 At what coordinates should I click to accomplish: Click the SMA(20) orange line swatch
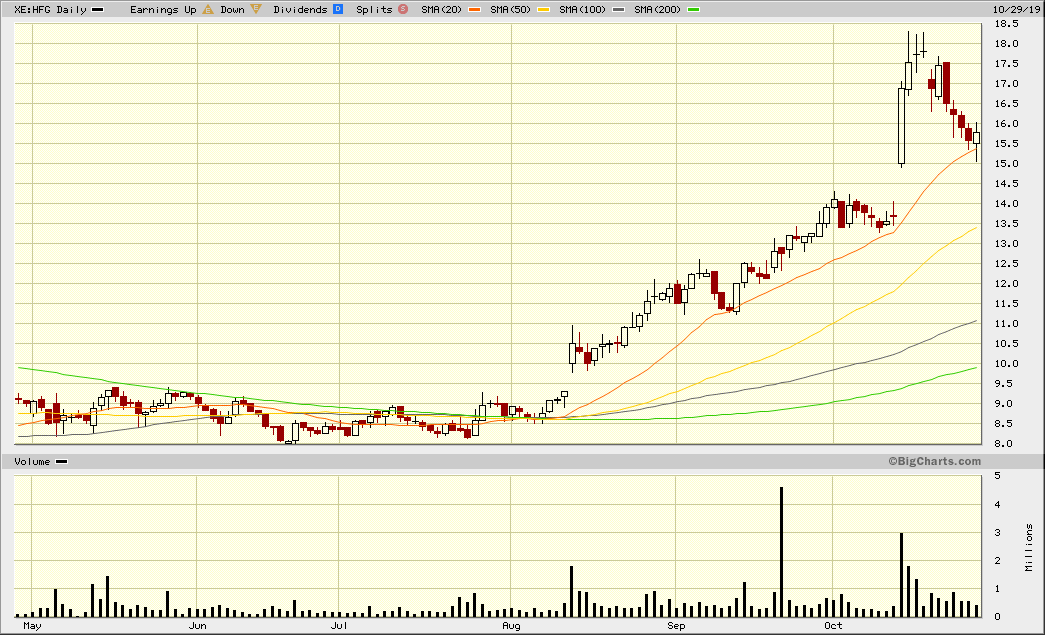pyautogui.click(x=470, y=9)
